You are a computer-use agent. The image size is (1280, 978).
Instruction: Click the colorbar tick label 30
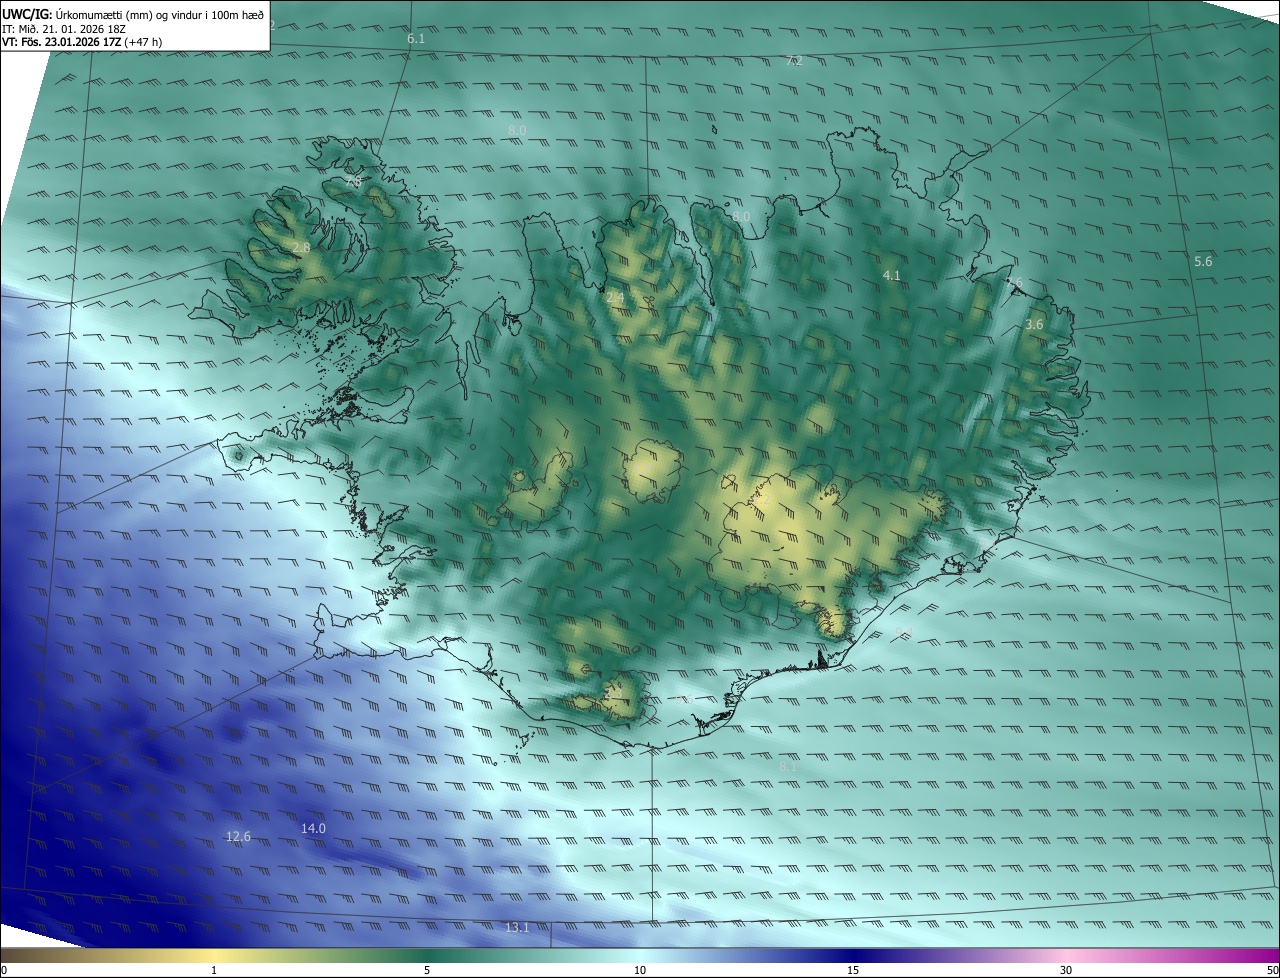[1066, 970]
